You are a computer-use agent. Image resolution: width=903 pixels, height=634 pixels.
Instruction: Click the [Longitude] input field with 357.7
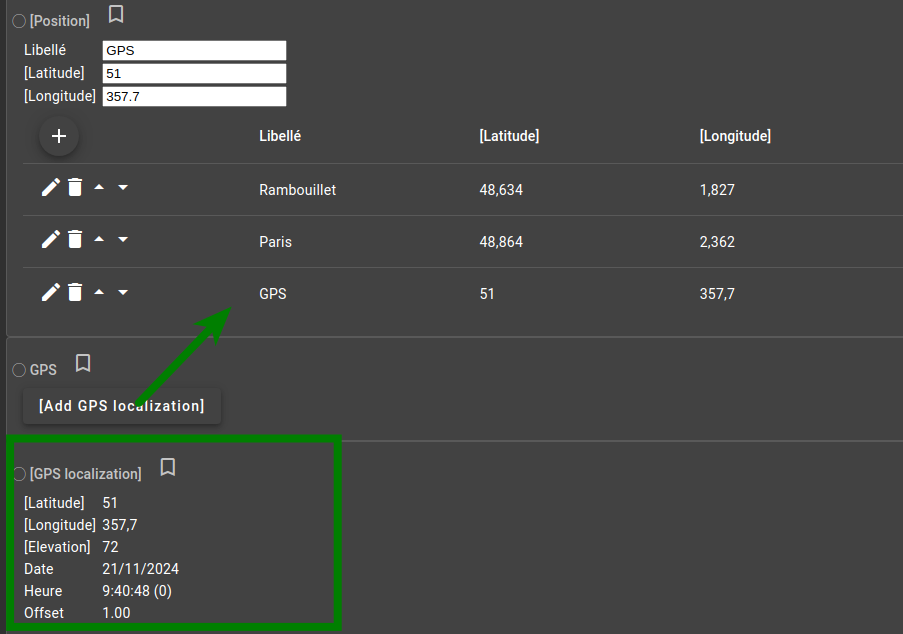tap(194, 96)
